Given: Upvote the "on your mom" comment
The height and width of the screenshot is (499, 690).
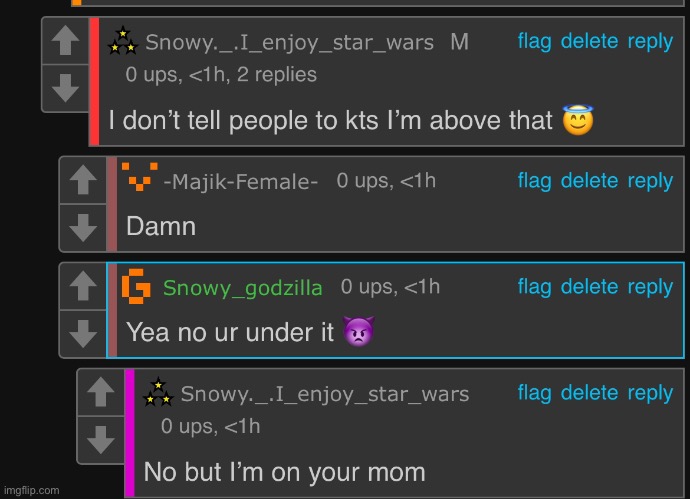Looking at the screenshot, I should 100,392.
